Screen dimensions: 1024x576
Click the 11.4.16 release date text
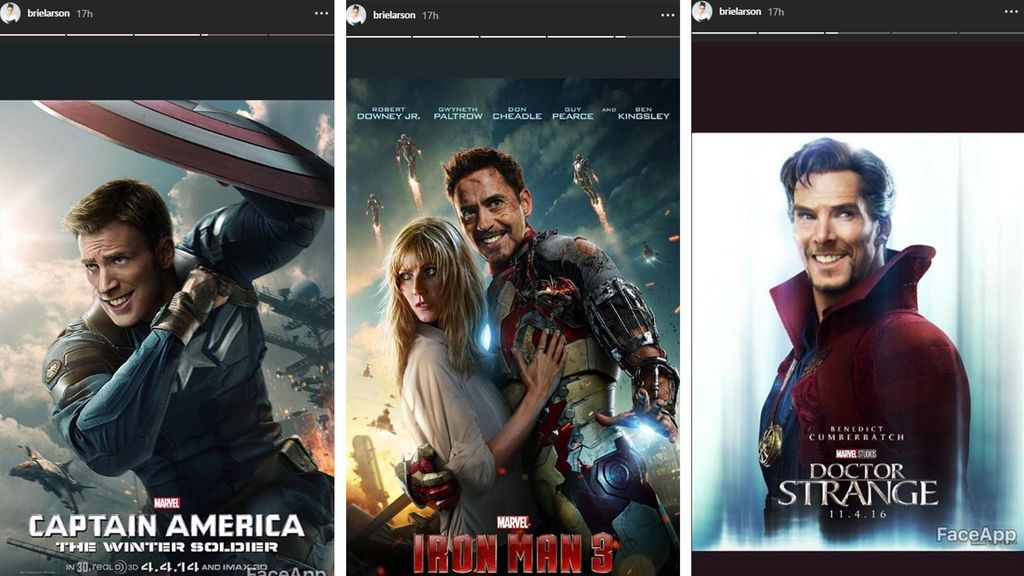858,514
